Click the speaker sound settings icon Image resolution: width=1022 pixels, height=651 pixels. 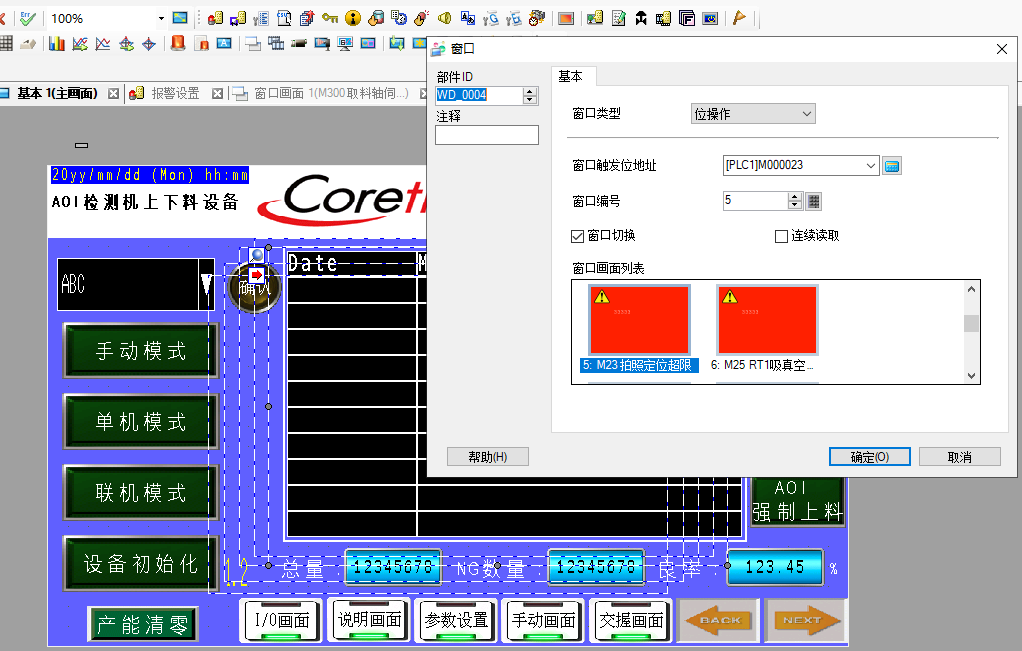[444, 18]
